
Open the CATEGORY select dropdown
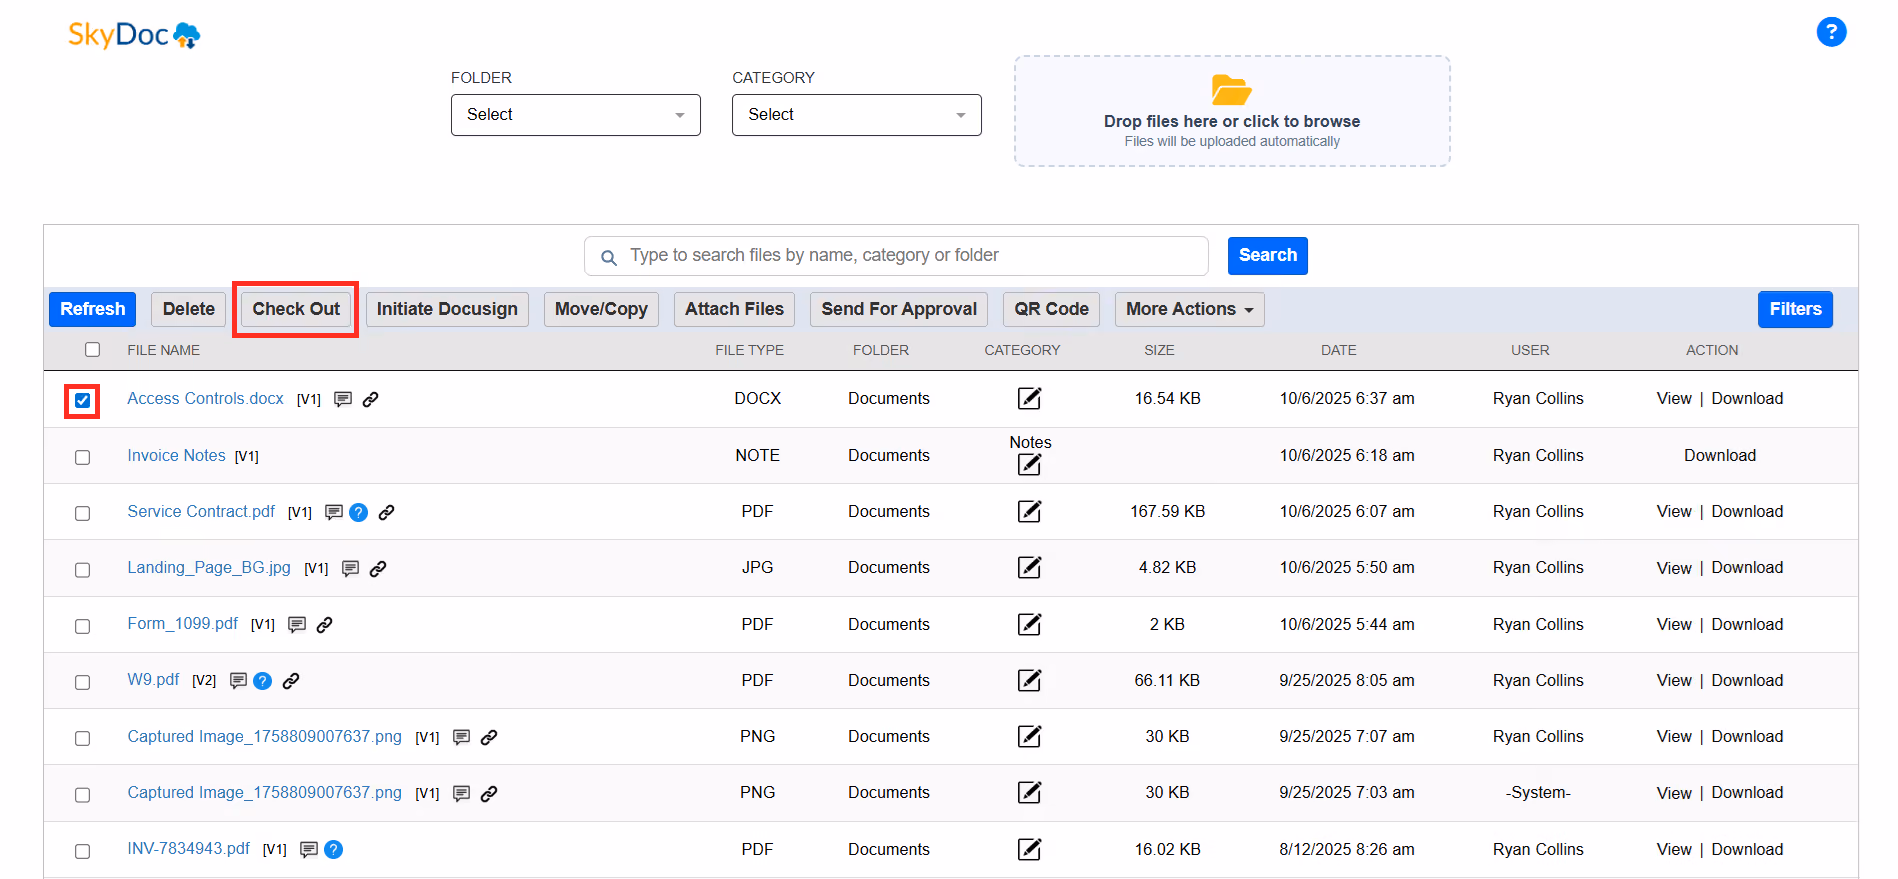(857, 115)
